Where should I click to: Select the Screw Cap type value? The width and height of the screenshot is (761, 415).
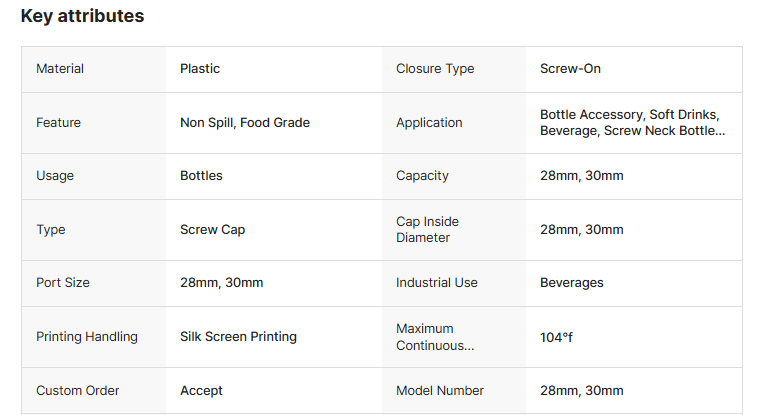[212, 230]
